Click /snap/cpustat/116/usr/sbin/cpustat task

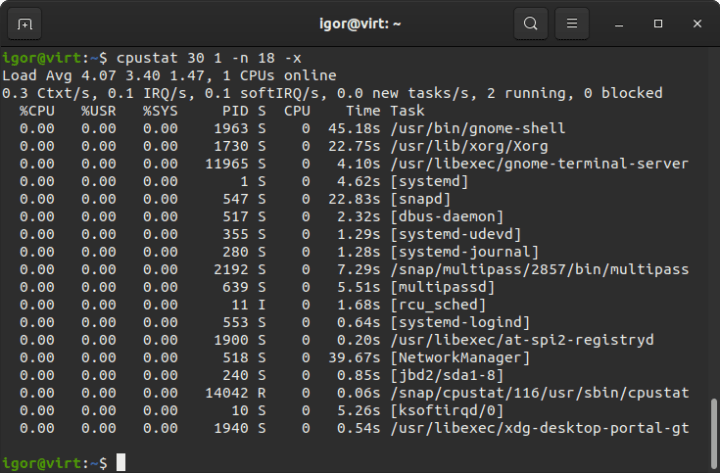click(539, 393)
